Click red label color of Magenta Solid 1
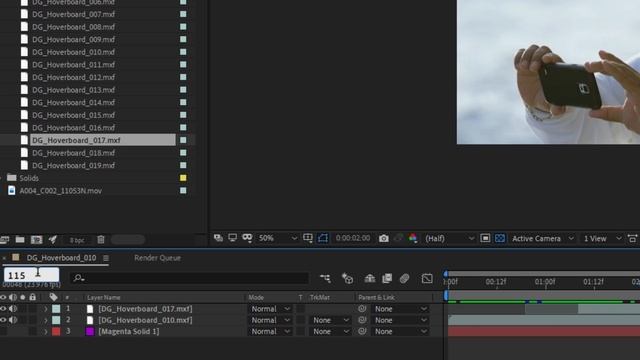Viewport: 640px width, 360px height. point(56,331)
